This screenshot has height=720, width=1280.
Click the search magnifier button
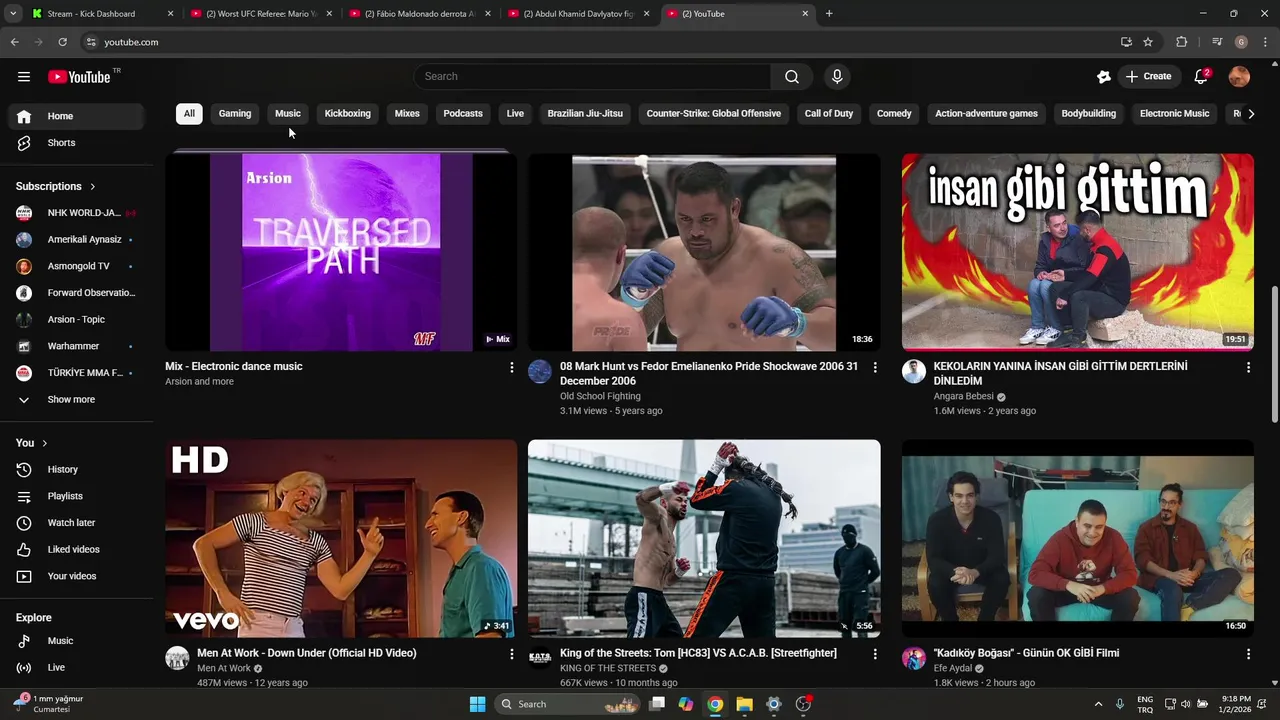792,77
